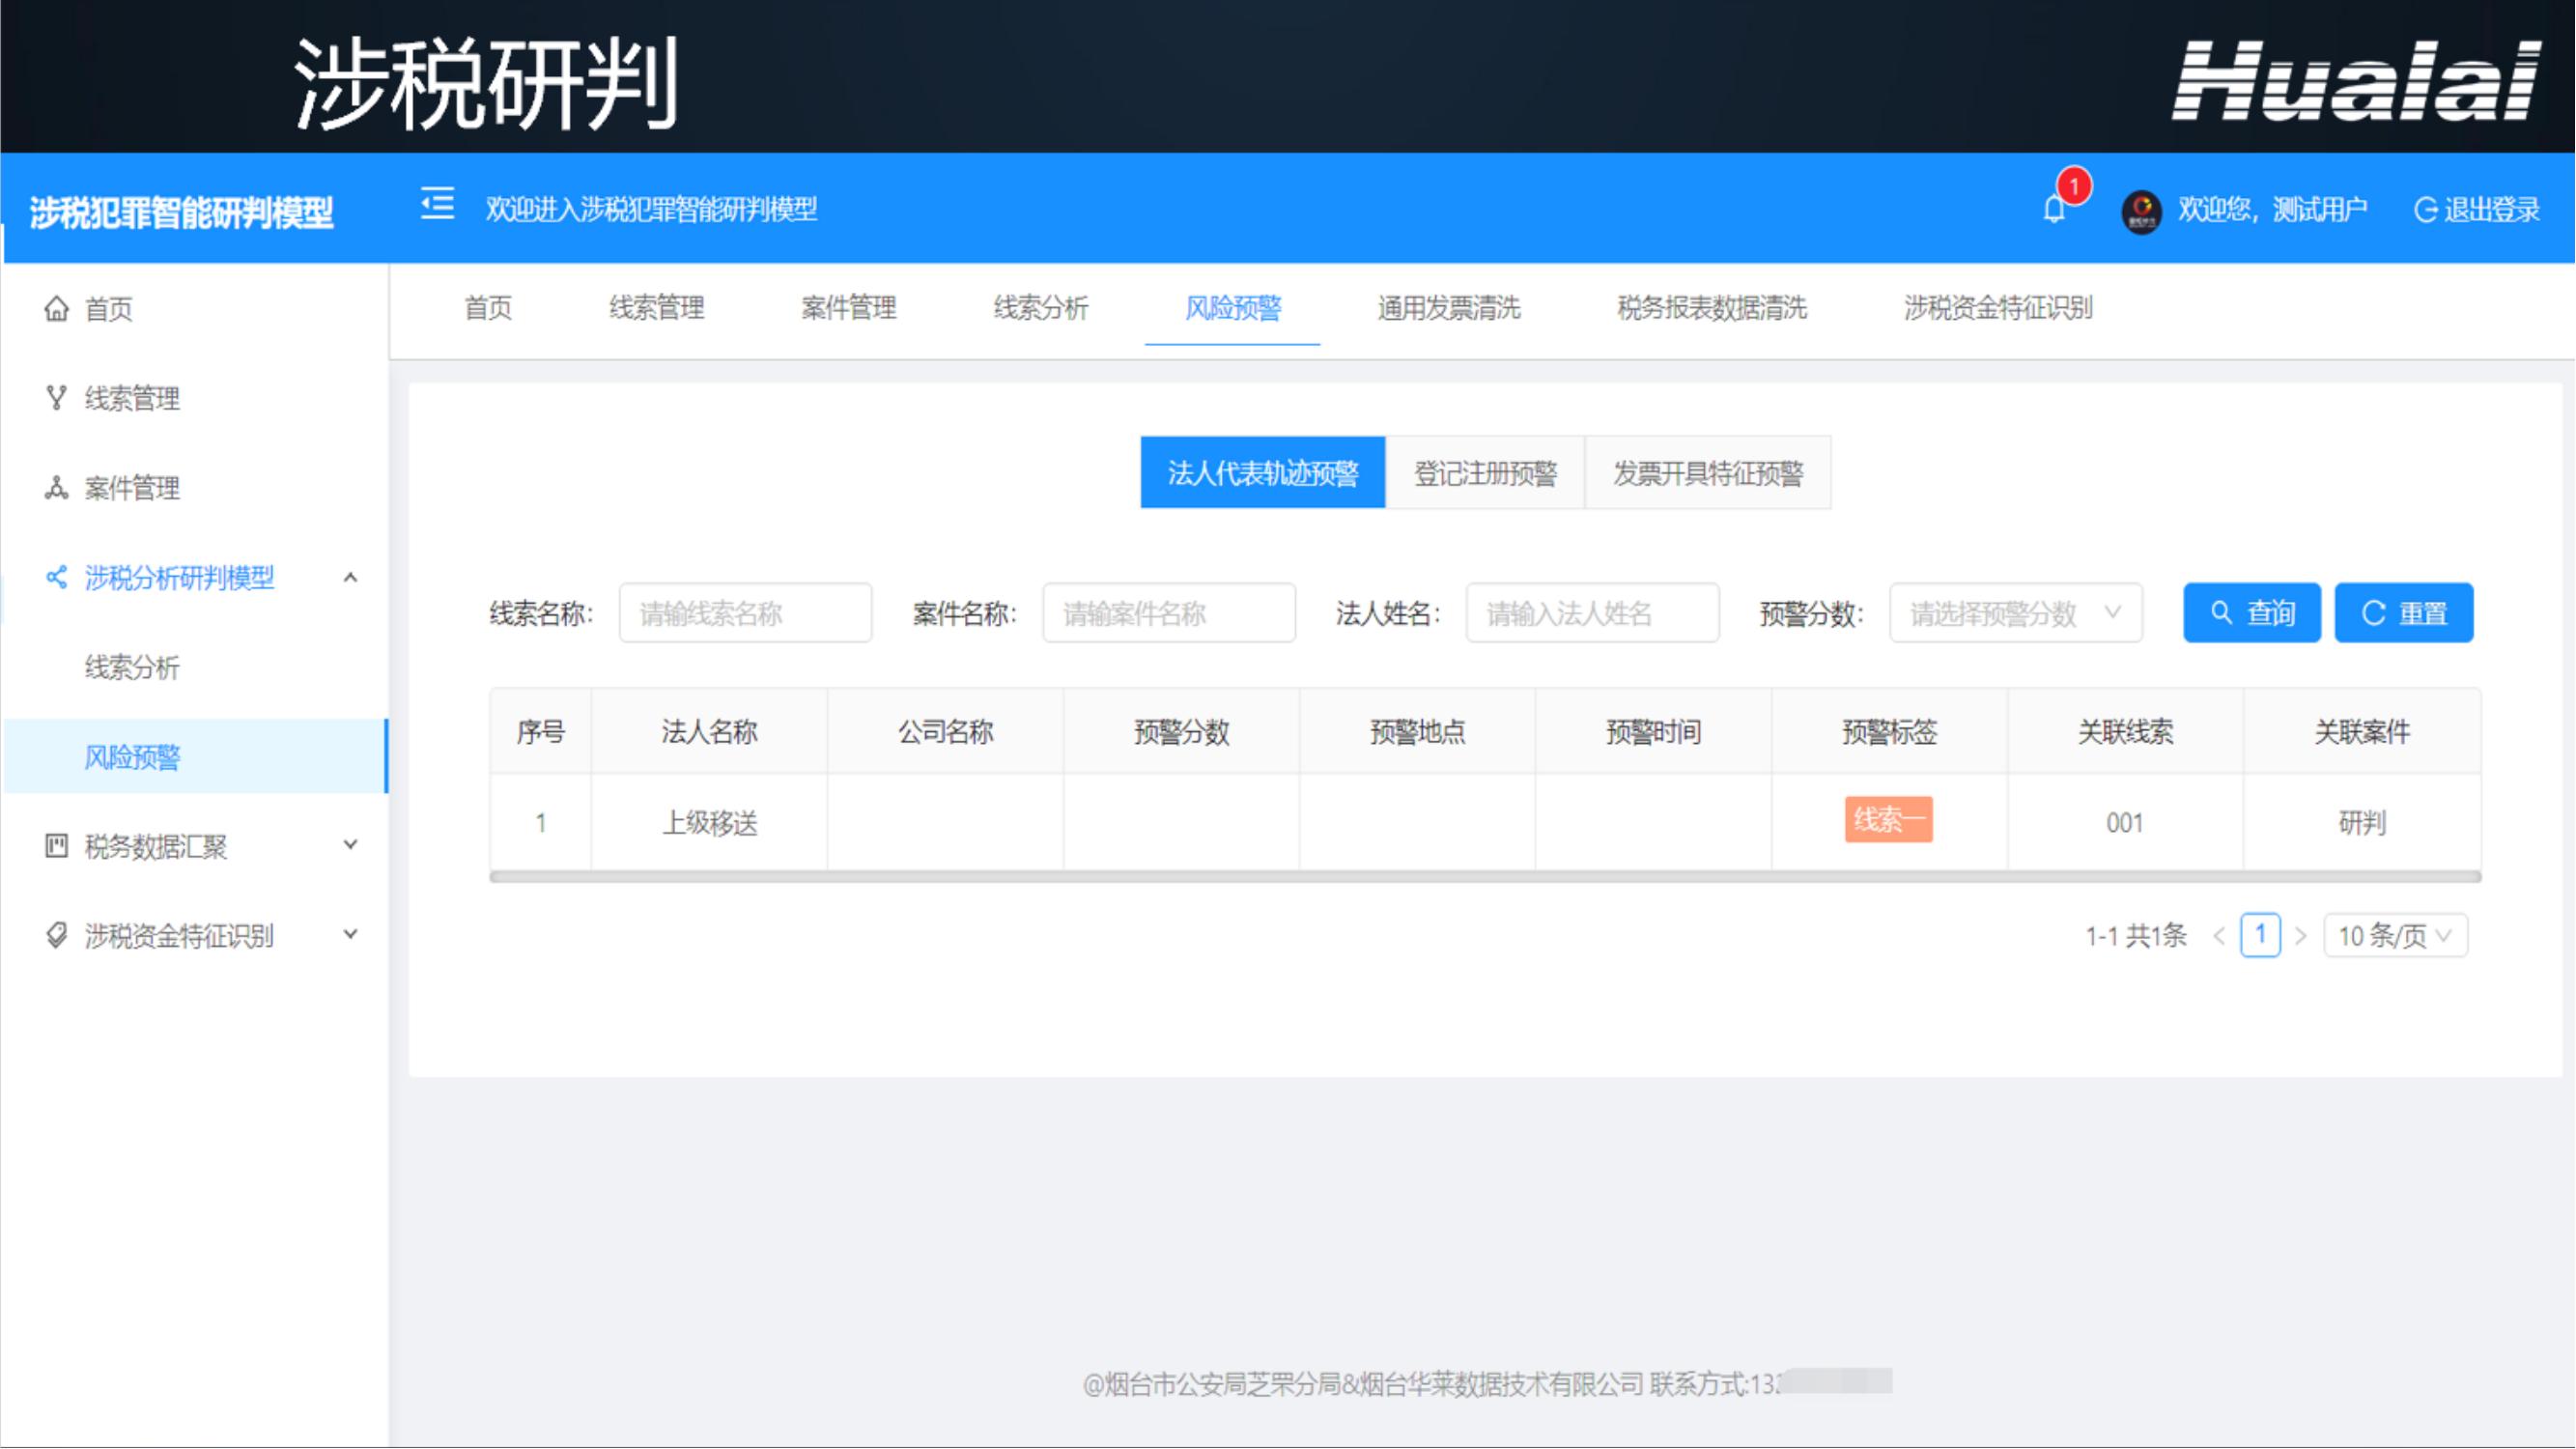
Task: Switch to the 线索管理 top tab
Action: tap(657, 308)
